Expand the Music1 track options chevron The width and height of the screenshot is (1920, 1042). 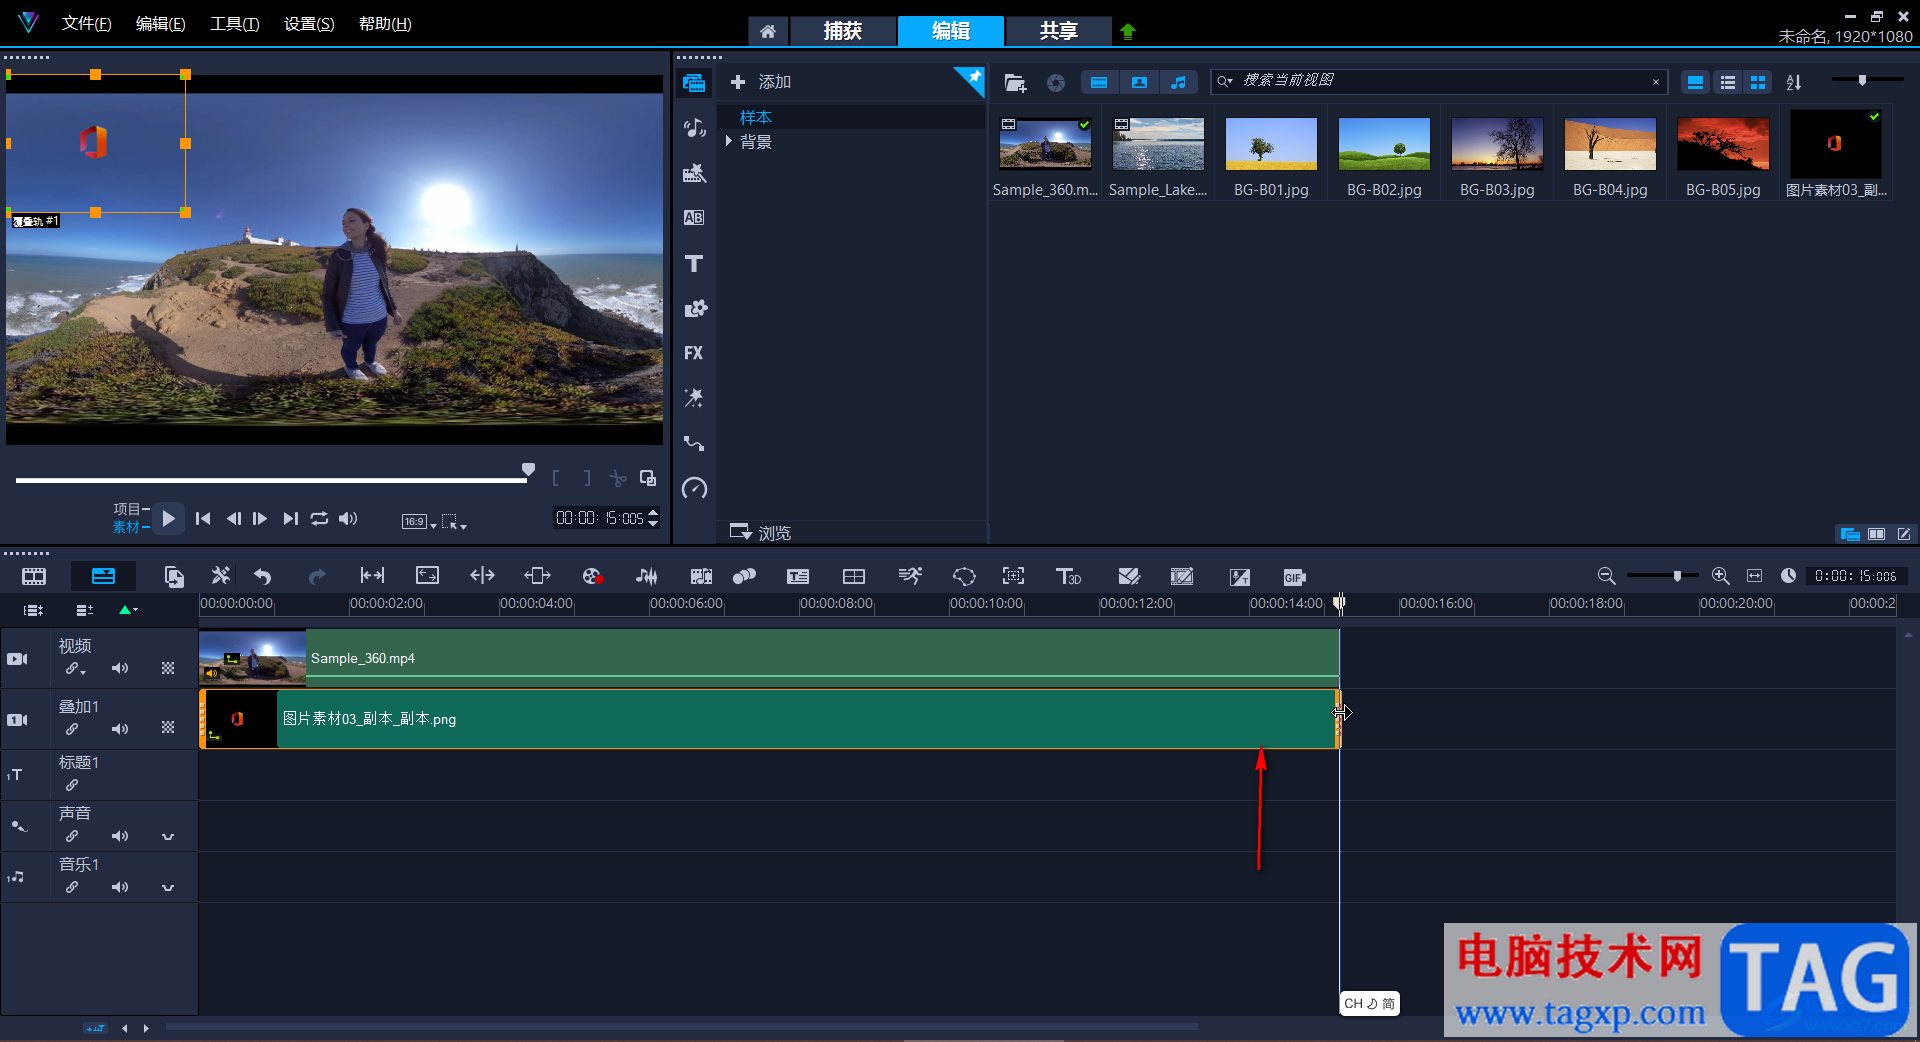point(168,888)
